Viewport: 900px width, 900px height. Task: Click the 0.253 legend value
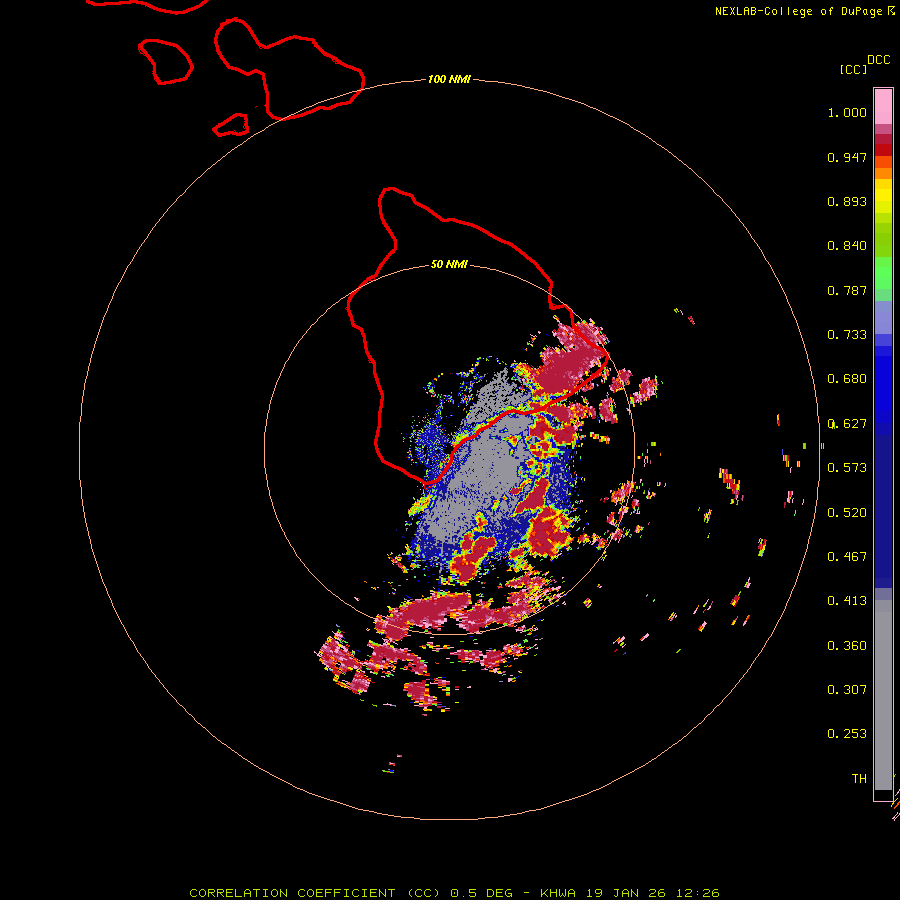pos(847,734)
